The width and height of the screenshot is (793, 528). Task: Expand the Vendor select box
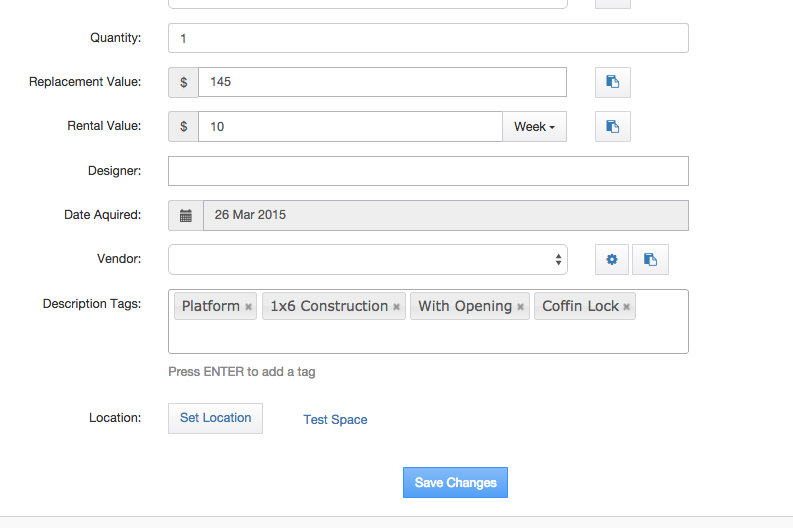368,259
